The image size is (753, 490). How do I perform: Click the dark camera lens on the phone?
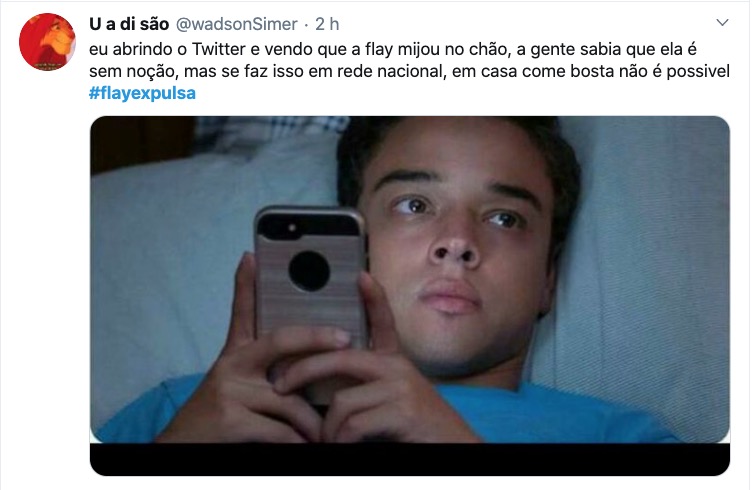pyautogui.click(x=309, y=270)
